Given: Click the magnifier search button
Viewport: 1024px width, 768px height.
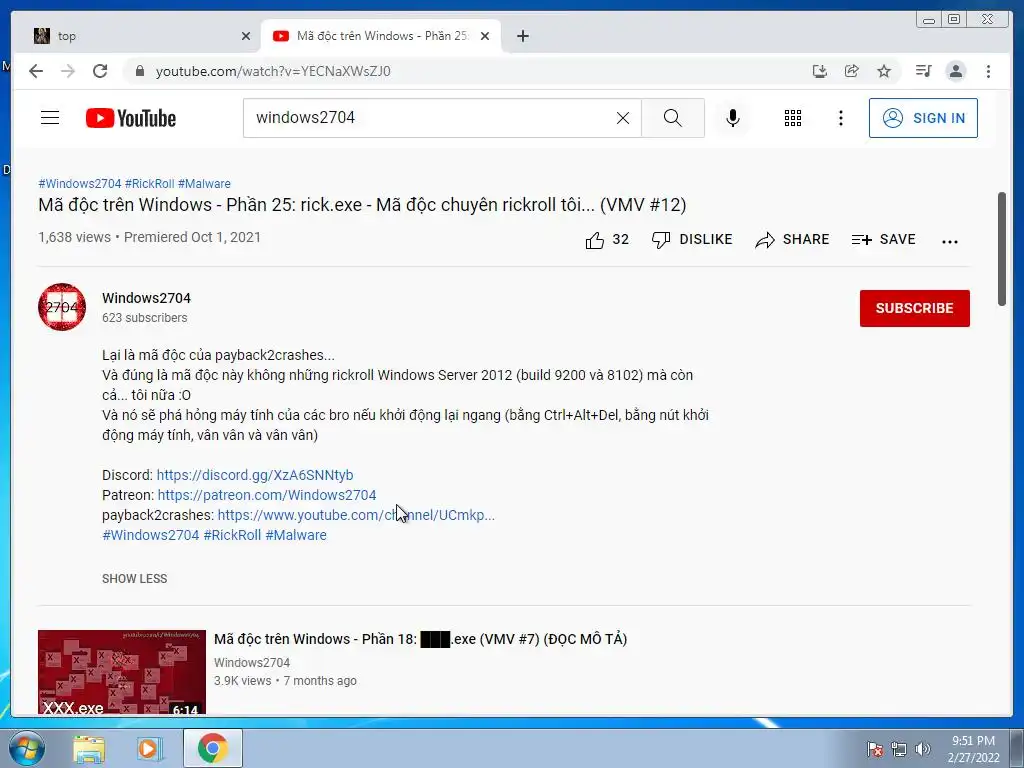Looking at the screenshot, I should point(673,118).
